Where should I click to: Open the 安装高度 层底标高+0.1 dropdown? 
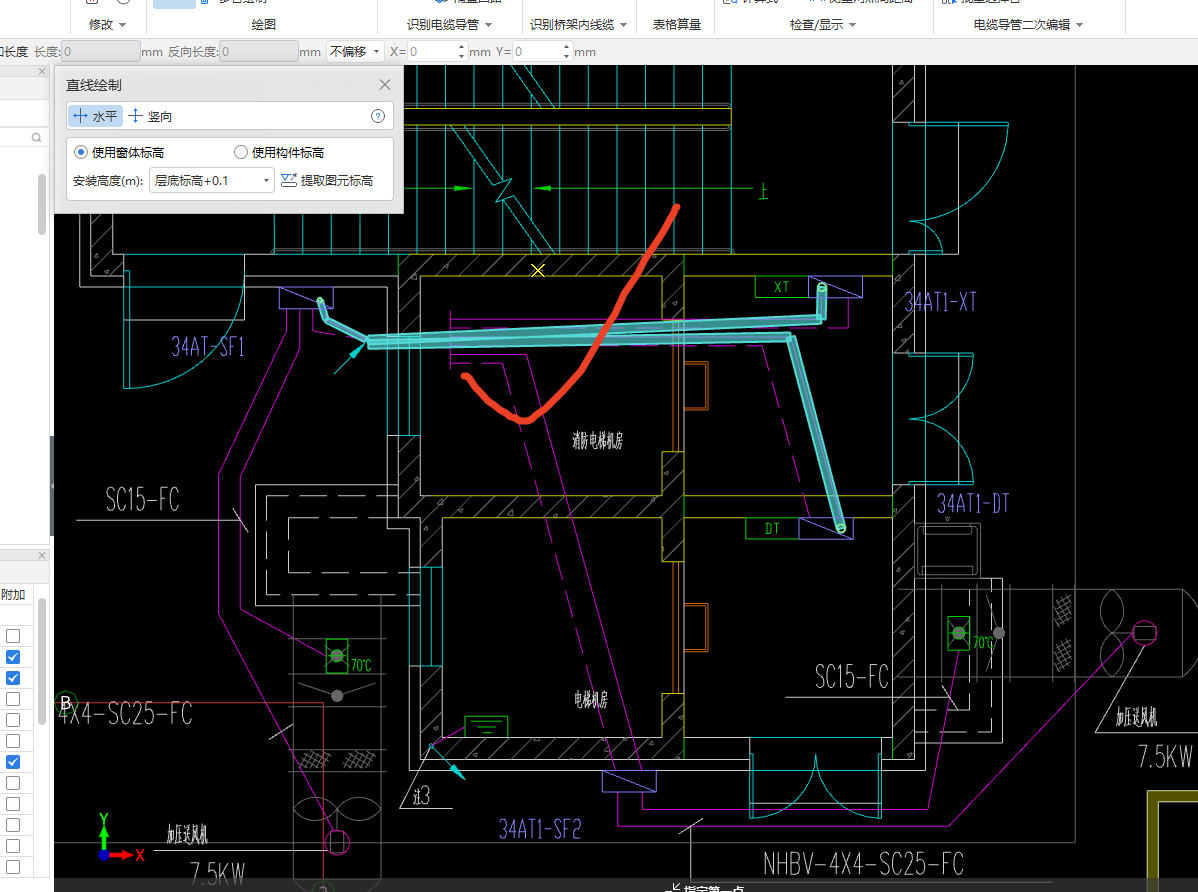click(212, 180)
